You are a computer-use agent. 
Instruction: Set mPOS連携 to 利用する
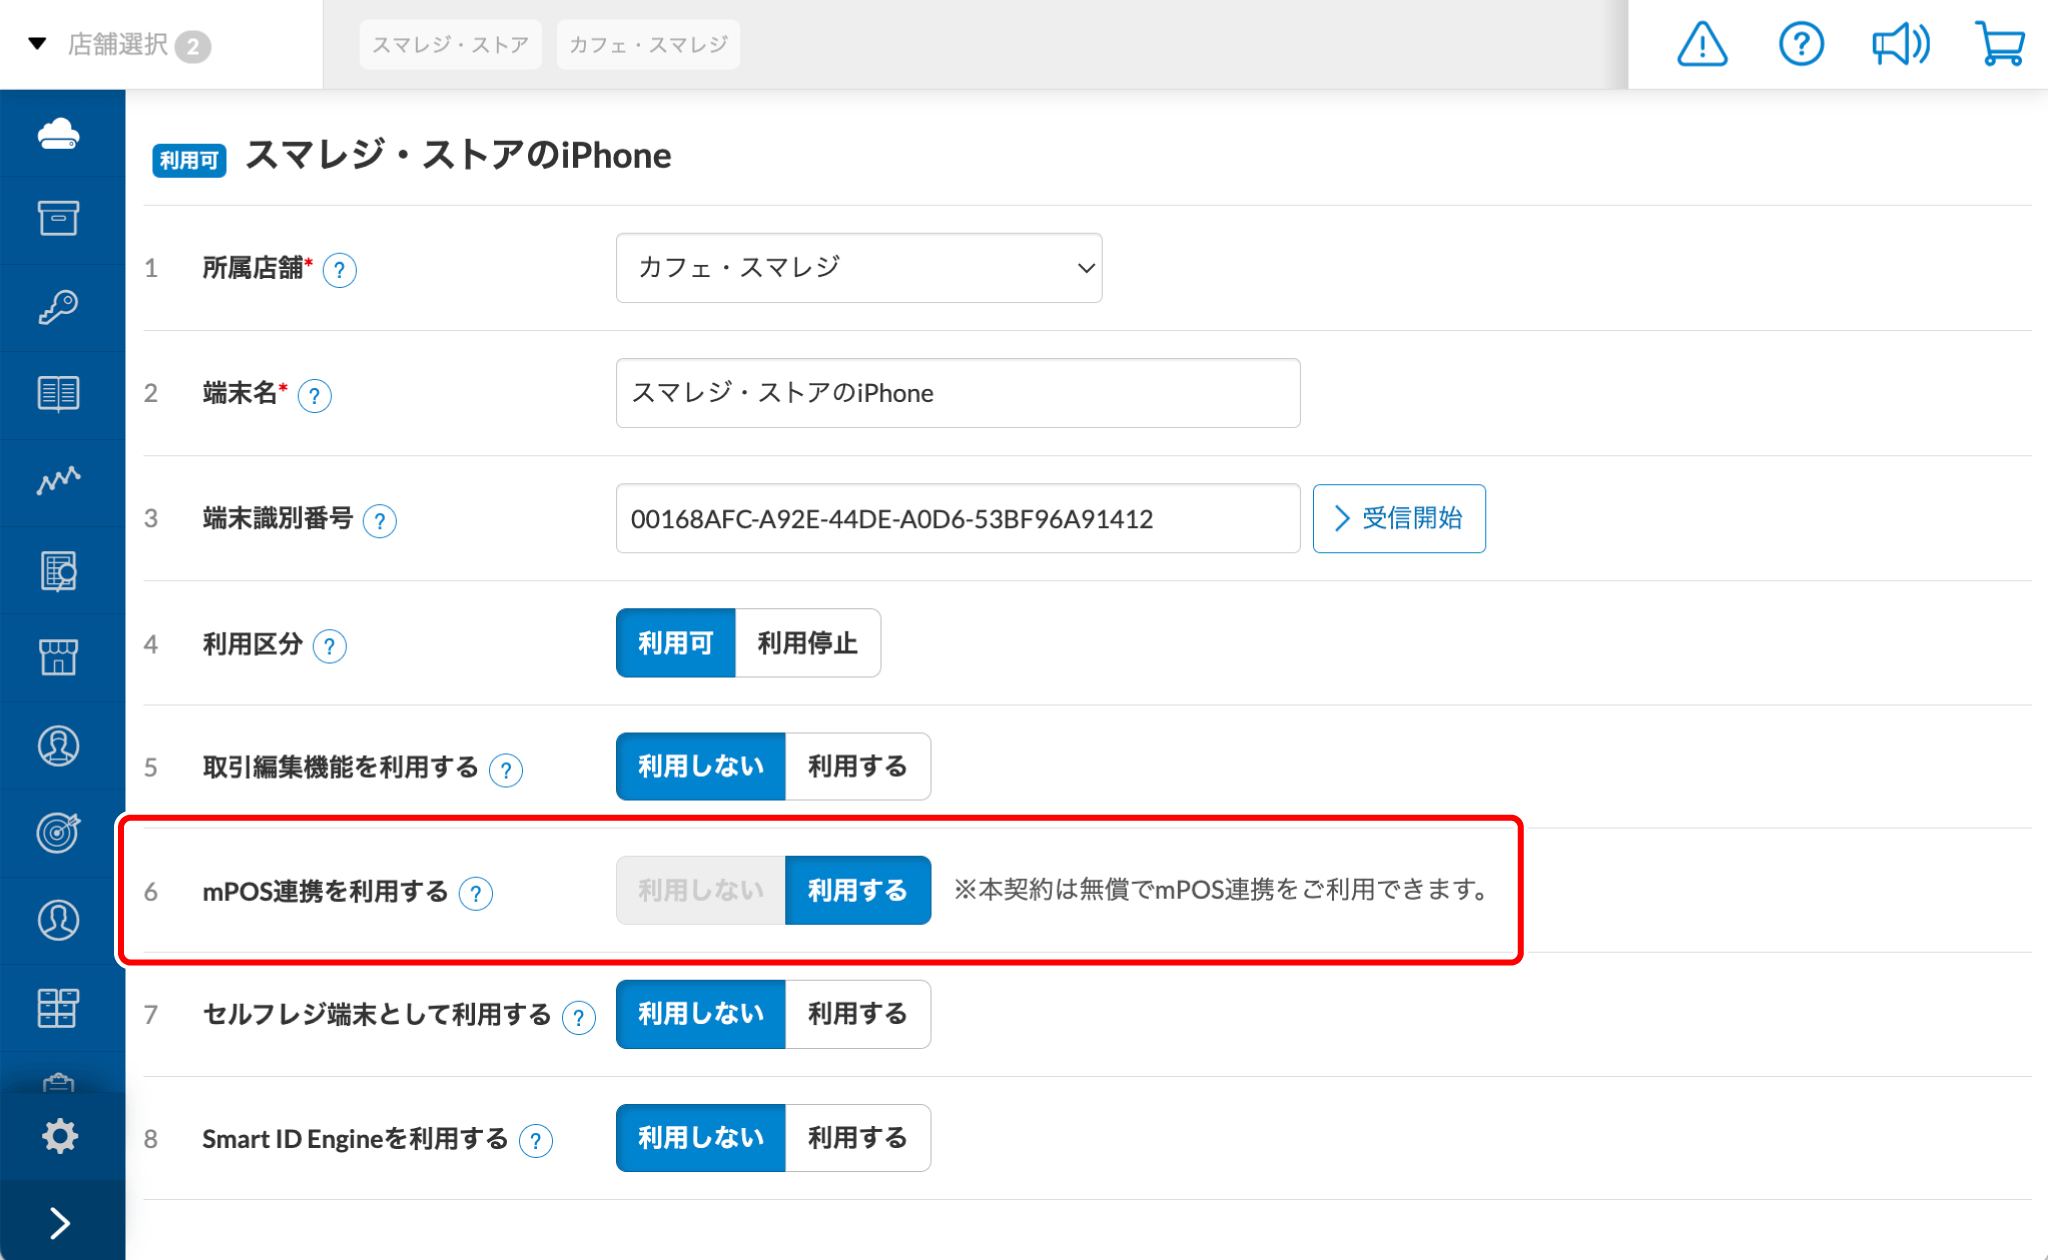pyautogui.click(x=858, y=890)
